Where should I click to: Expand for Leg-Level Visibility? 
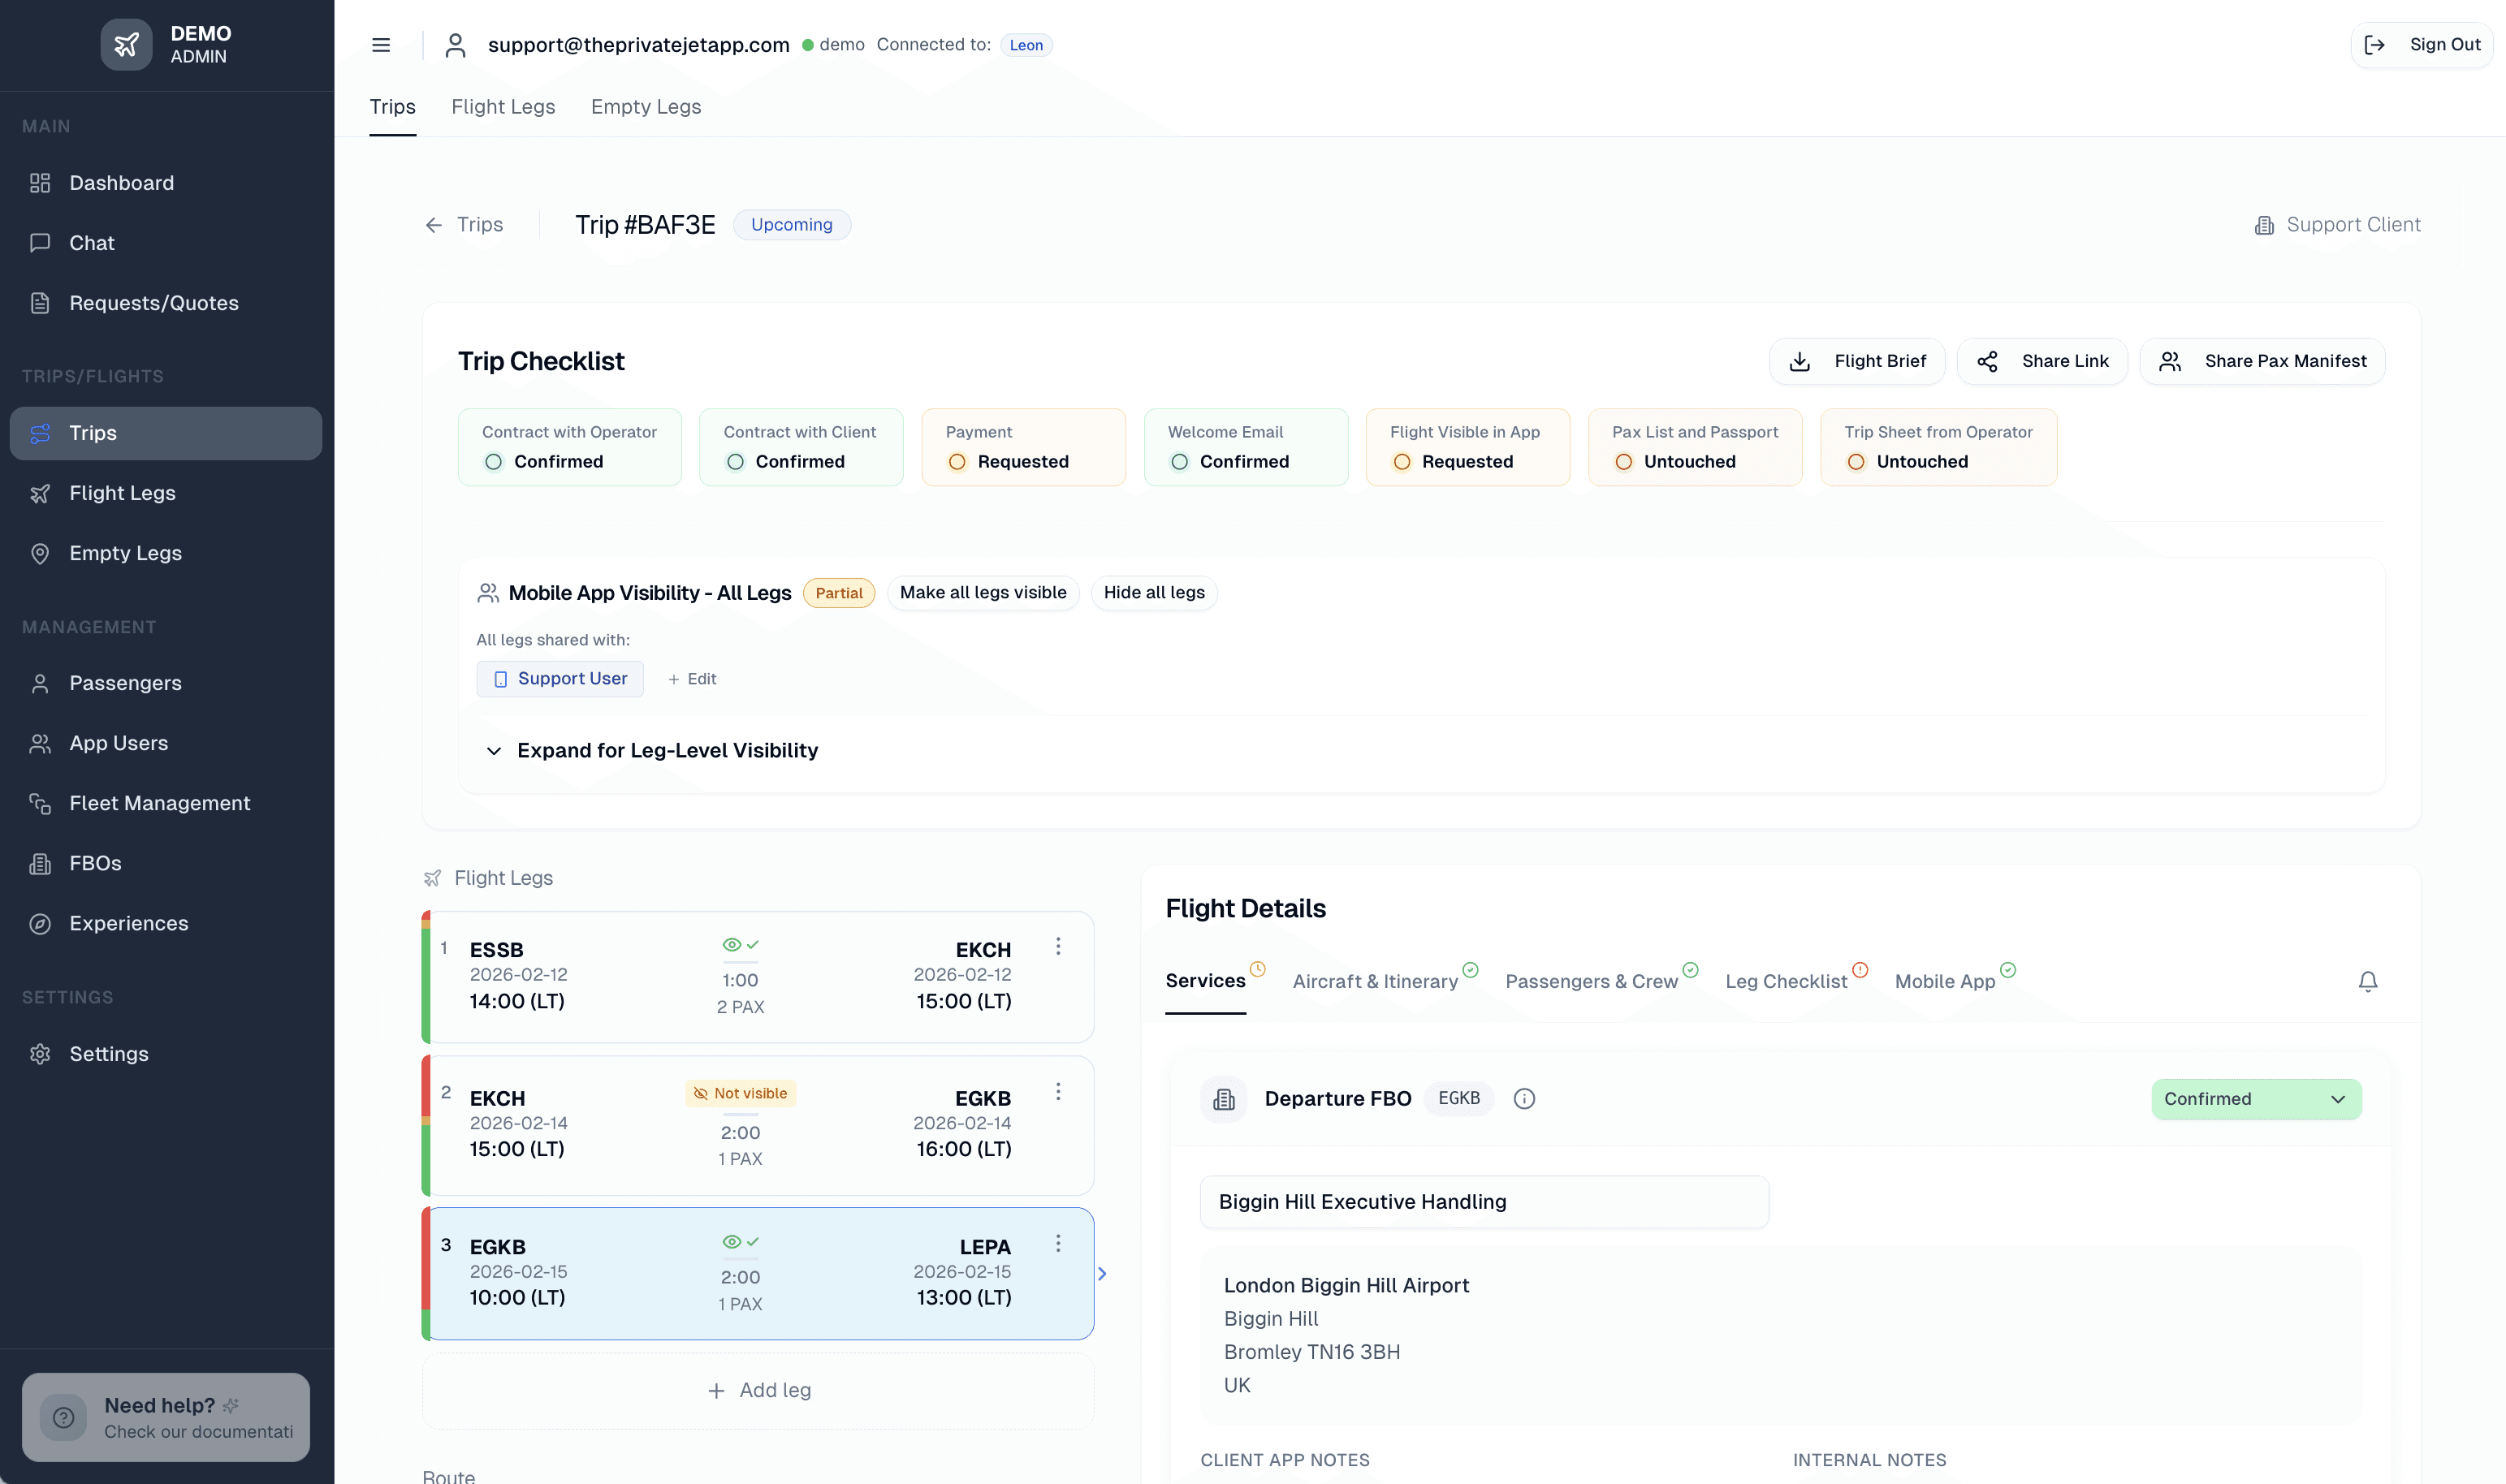coord(667,750)
